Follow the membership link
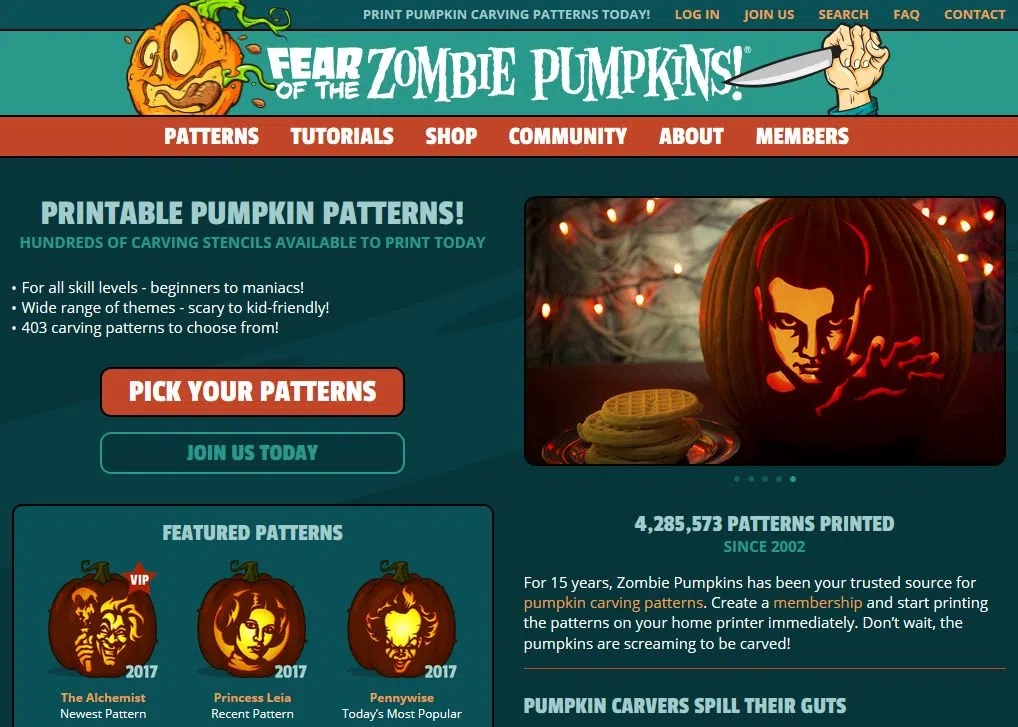Image resolution: width=1018 pixels, height=727 pixels. tap(818, 603)
